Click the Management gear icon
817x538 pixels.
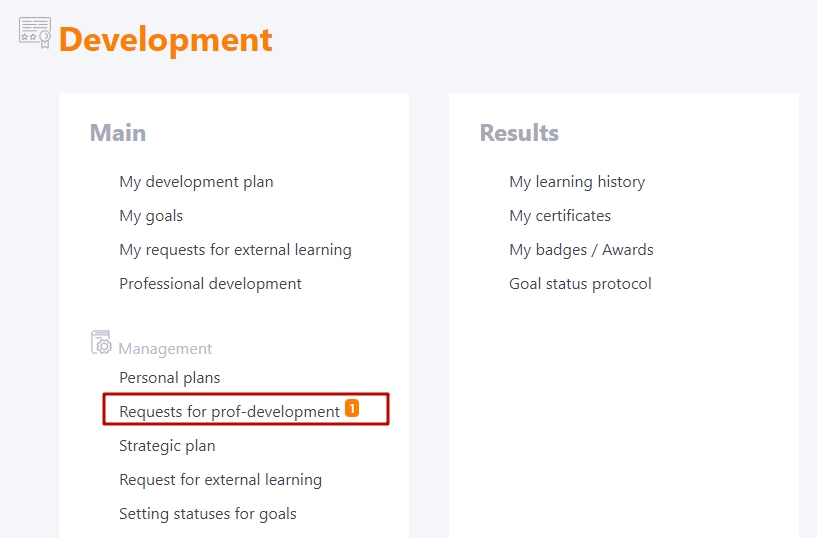pyautogui.click(x=101, y=342)
